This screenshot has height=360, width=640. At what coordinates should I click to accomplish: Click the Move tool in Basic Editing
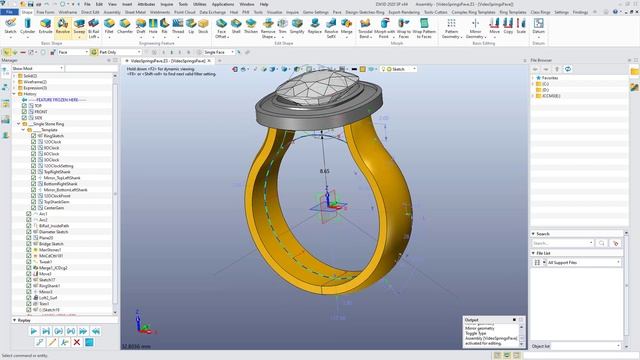pyautogui.click(x=495, y=27)
